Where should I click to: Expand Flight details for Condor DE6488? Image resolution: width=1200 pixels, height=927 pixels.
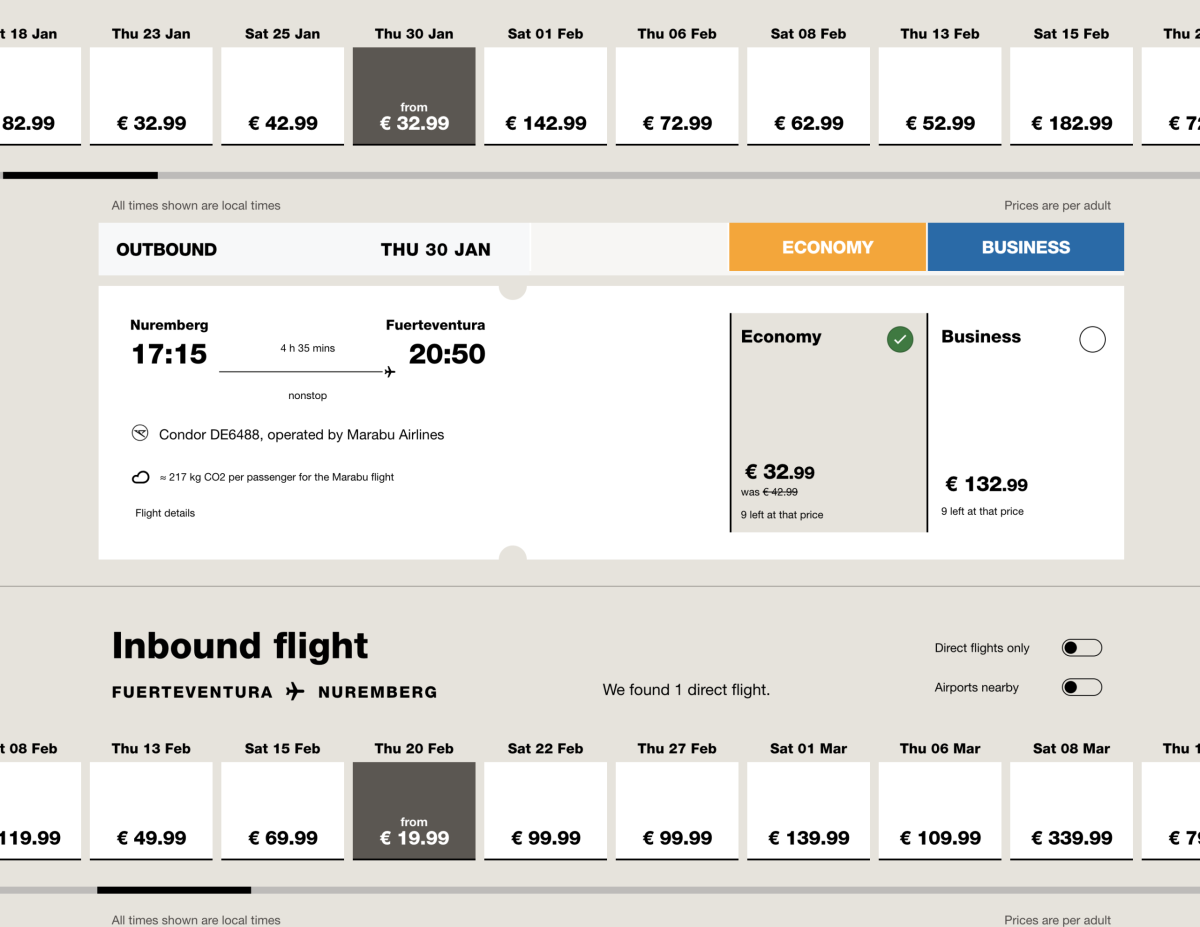165,513
